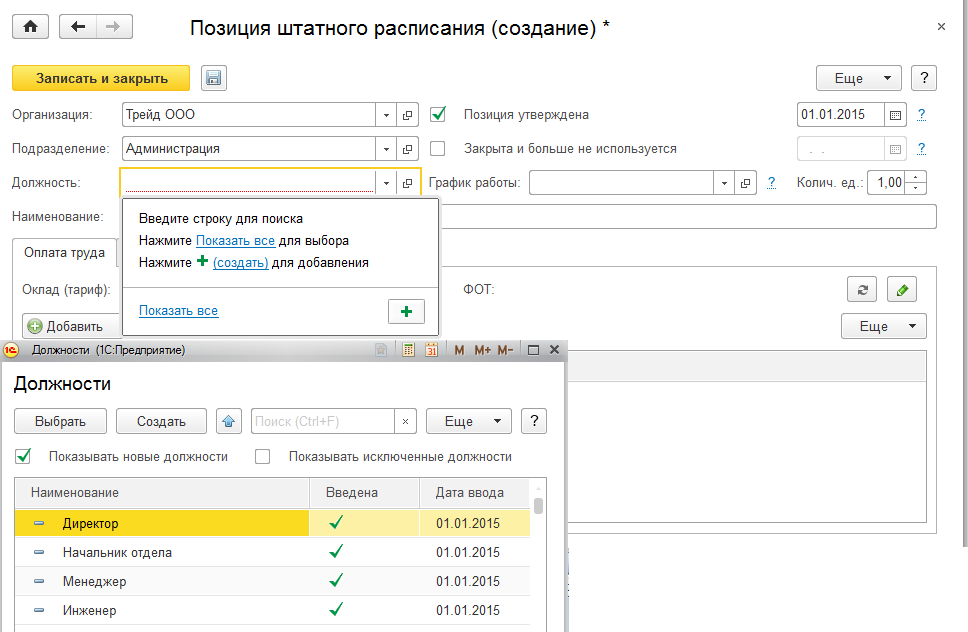Open the Еще menu in Должности window
This screenshot has width=968, height=632.
tap(468, 421)
